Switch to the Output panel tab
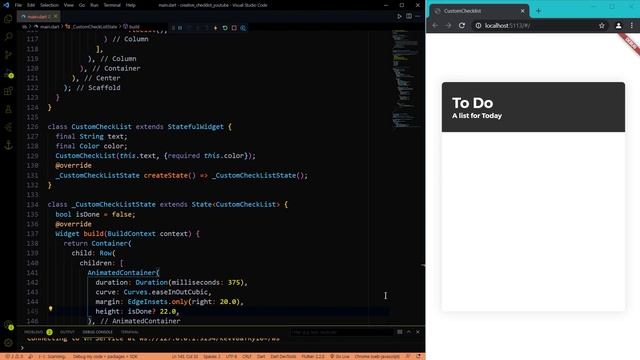The width and height of the screenshot is (640, 360). (67, 332)
